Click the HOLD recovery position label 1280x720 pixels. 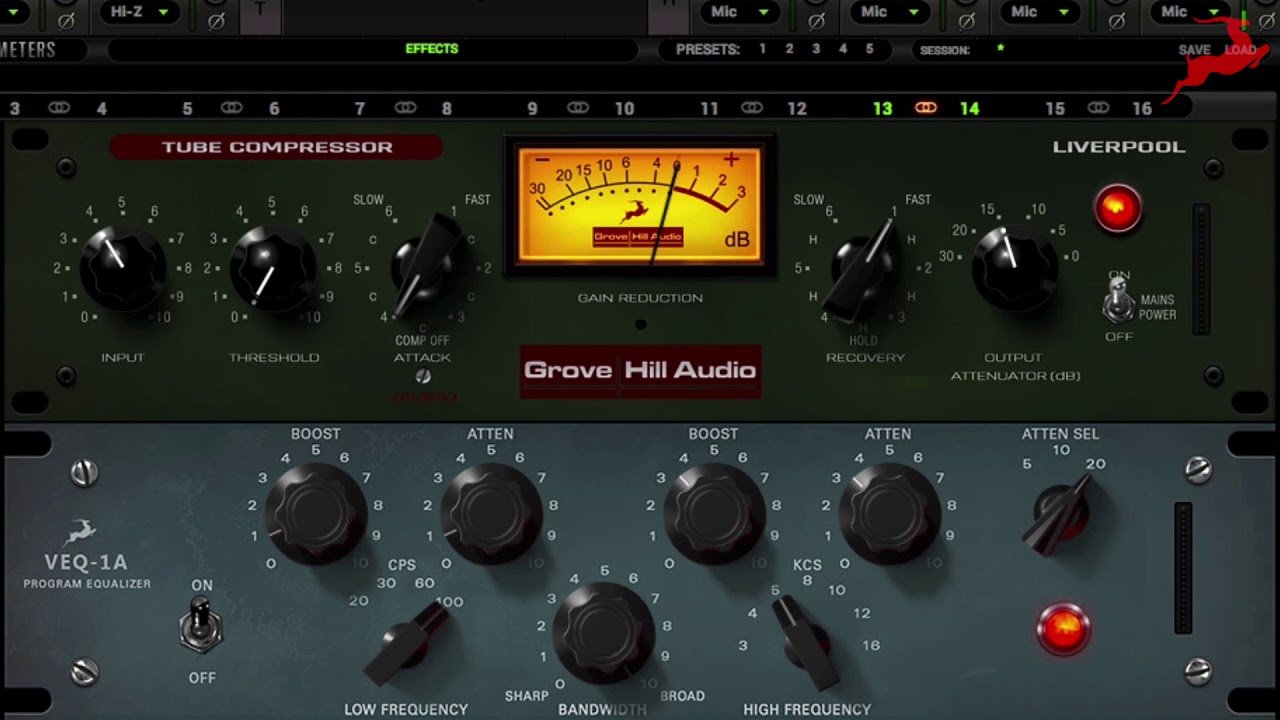[x=863, y=341]
